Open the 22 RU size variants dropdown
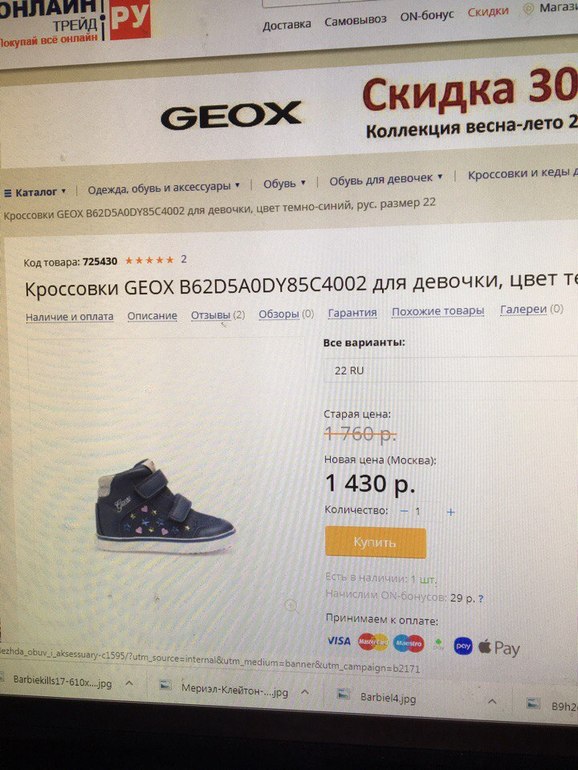 (x=451, y=370)
